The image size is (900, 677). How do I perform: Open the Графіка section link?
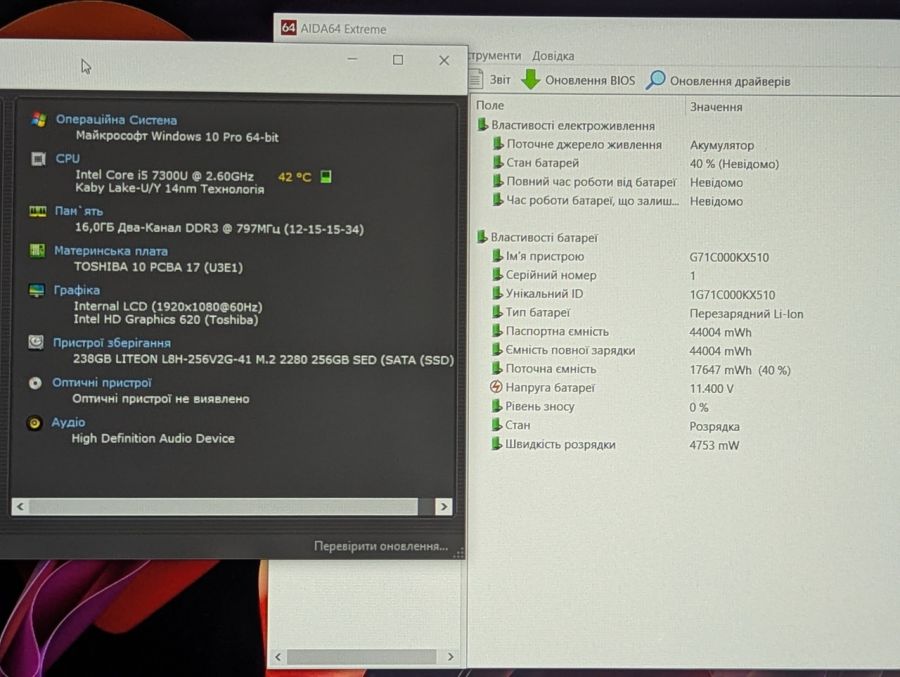point(76,290)
